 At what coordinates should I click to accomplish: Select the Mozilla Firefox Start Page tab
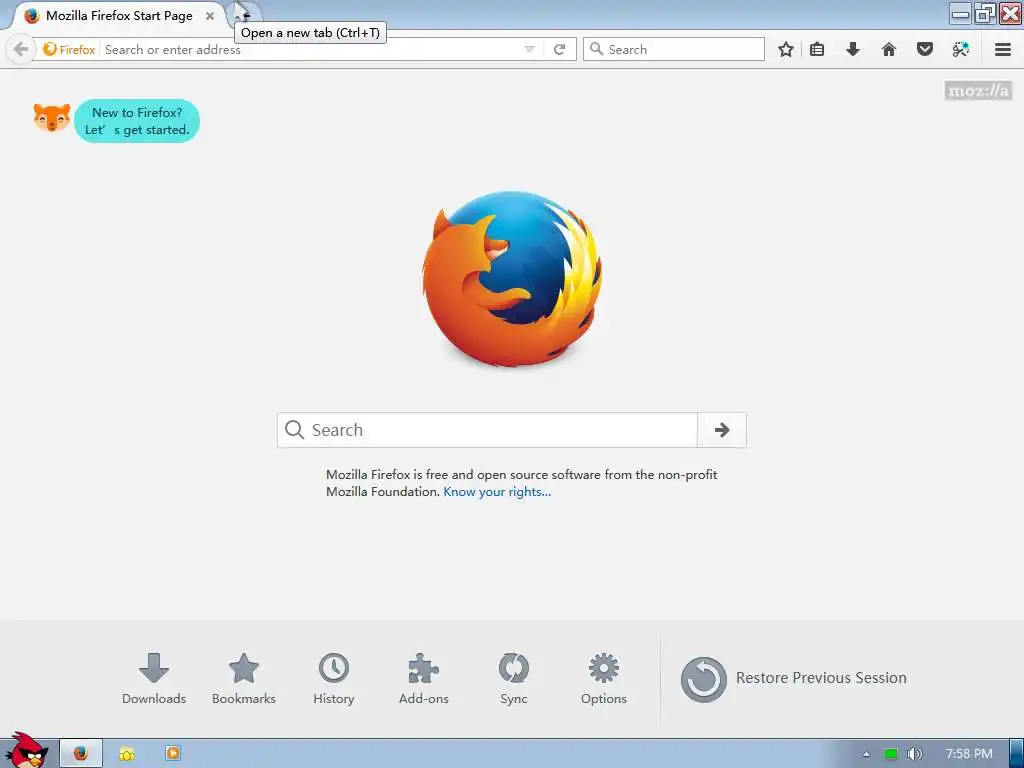pos(118,16)
